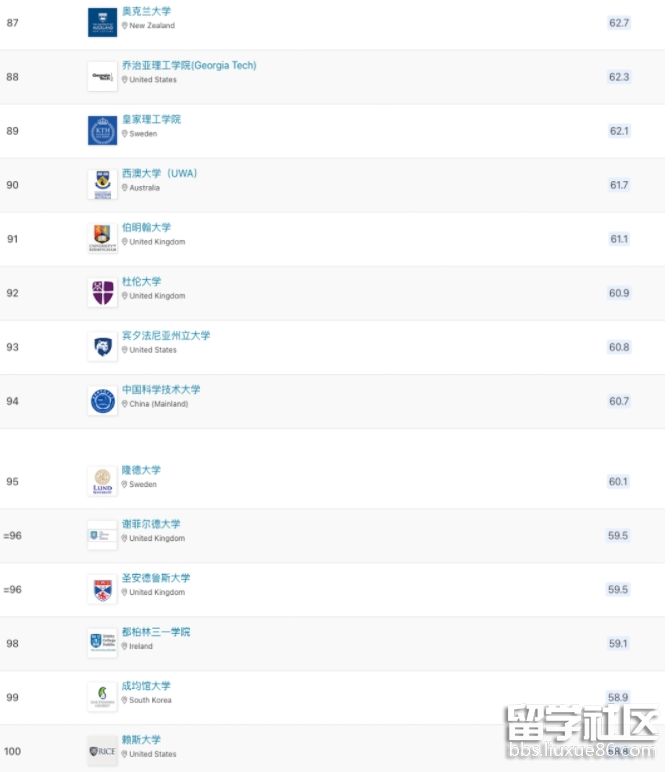This screenshot has height=772, width=672.
Task: Click the Lund University seal
Action: [x=102, y=481]
